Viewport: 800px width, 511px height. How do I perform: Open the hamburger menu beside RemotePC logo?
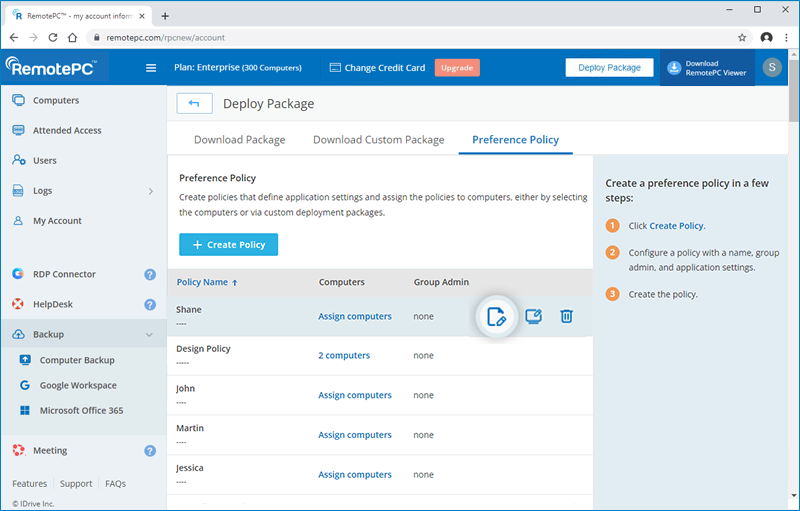[x=151, y=68]
